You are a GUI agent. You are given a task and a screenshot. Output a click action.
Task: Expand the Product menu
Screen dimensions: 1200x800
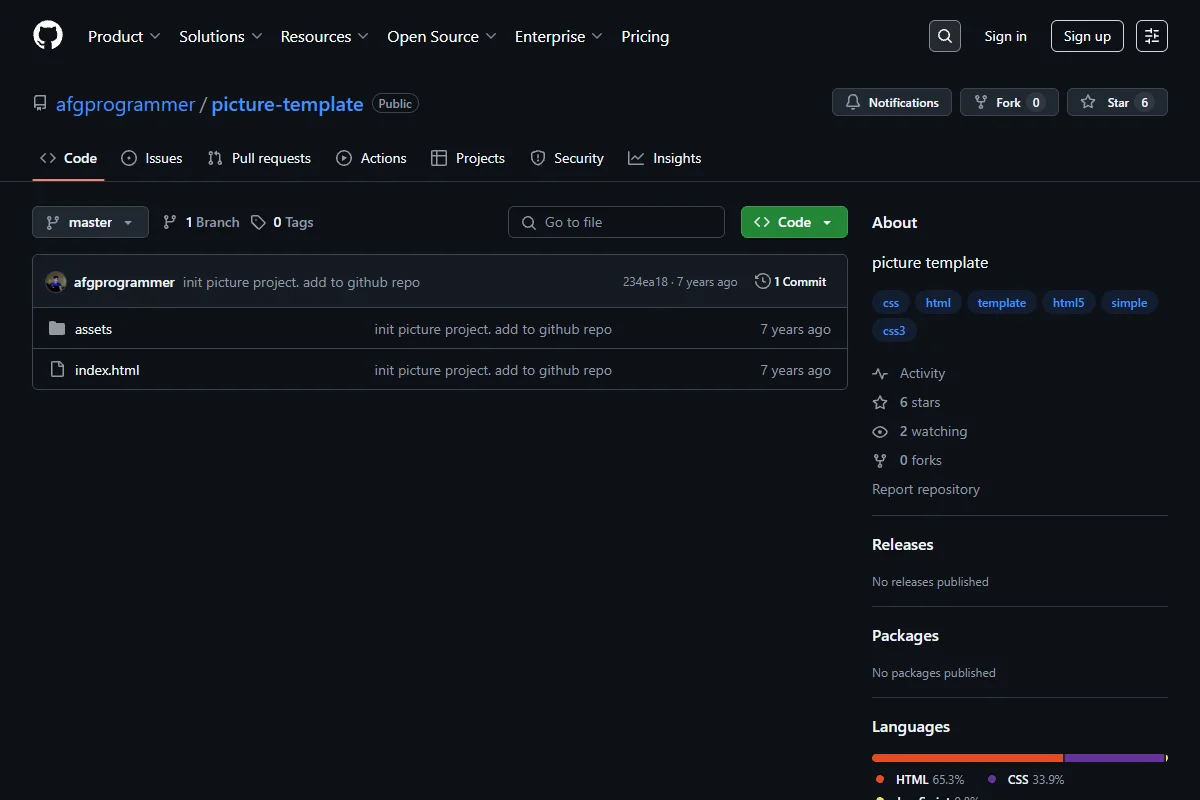[124, 36]
